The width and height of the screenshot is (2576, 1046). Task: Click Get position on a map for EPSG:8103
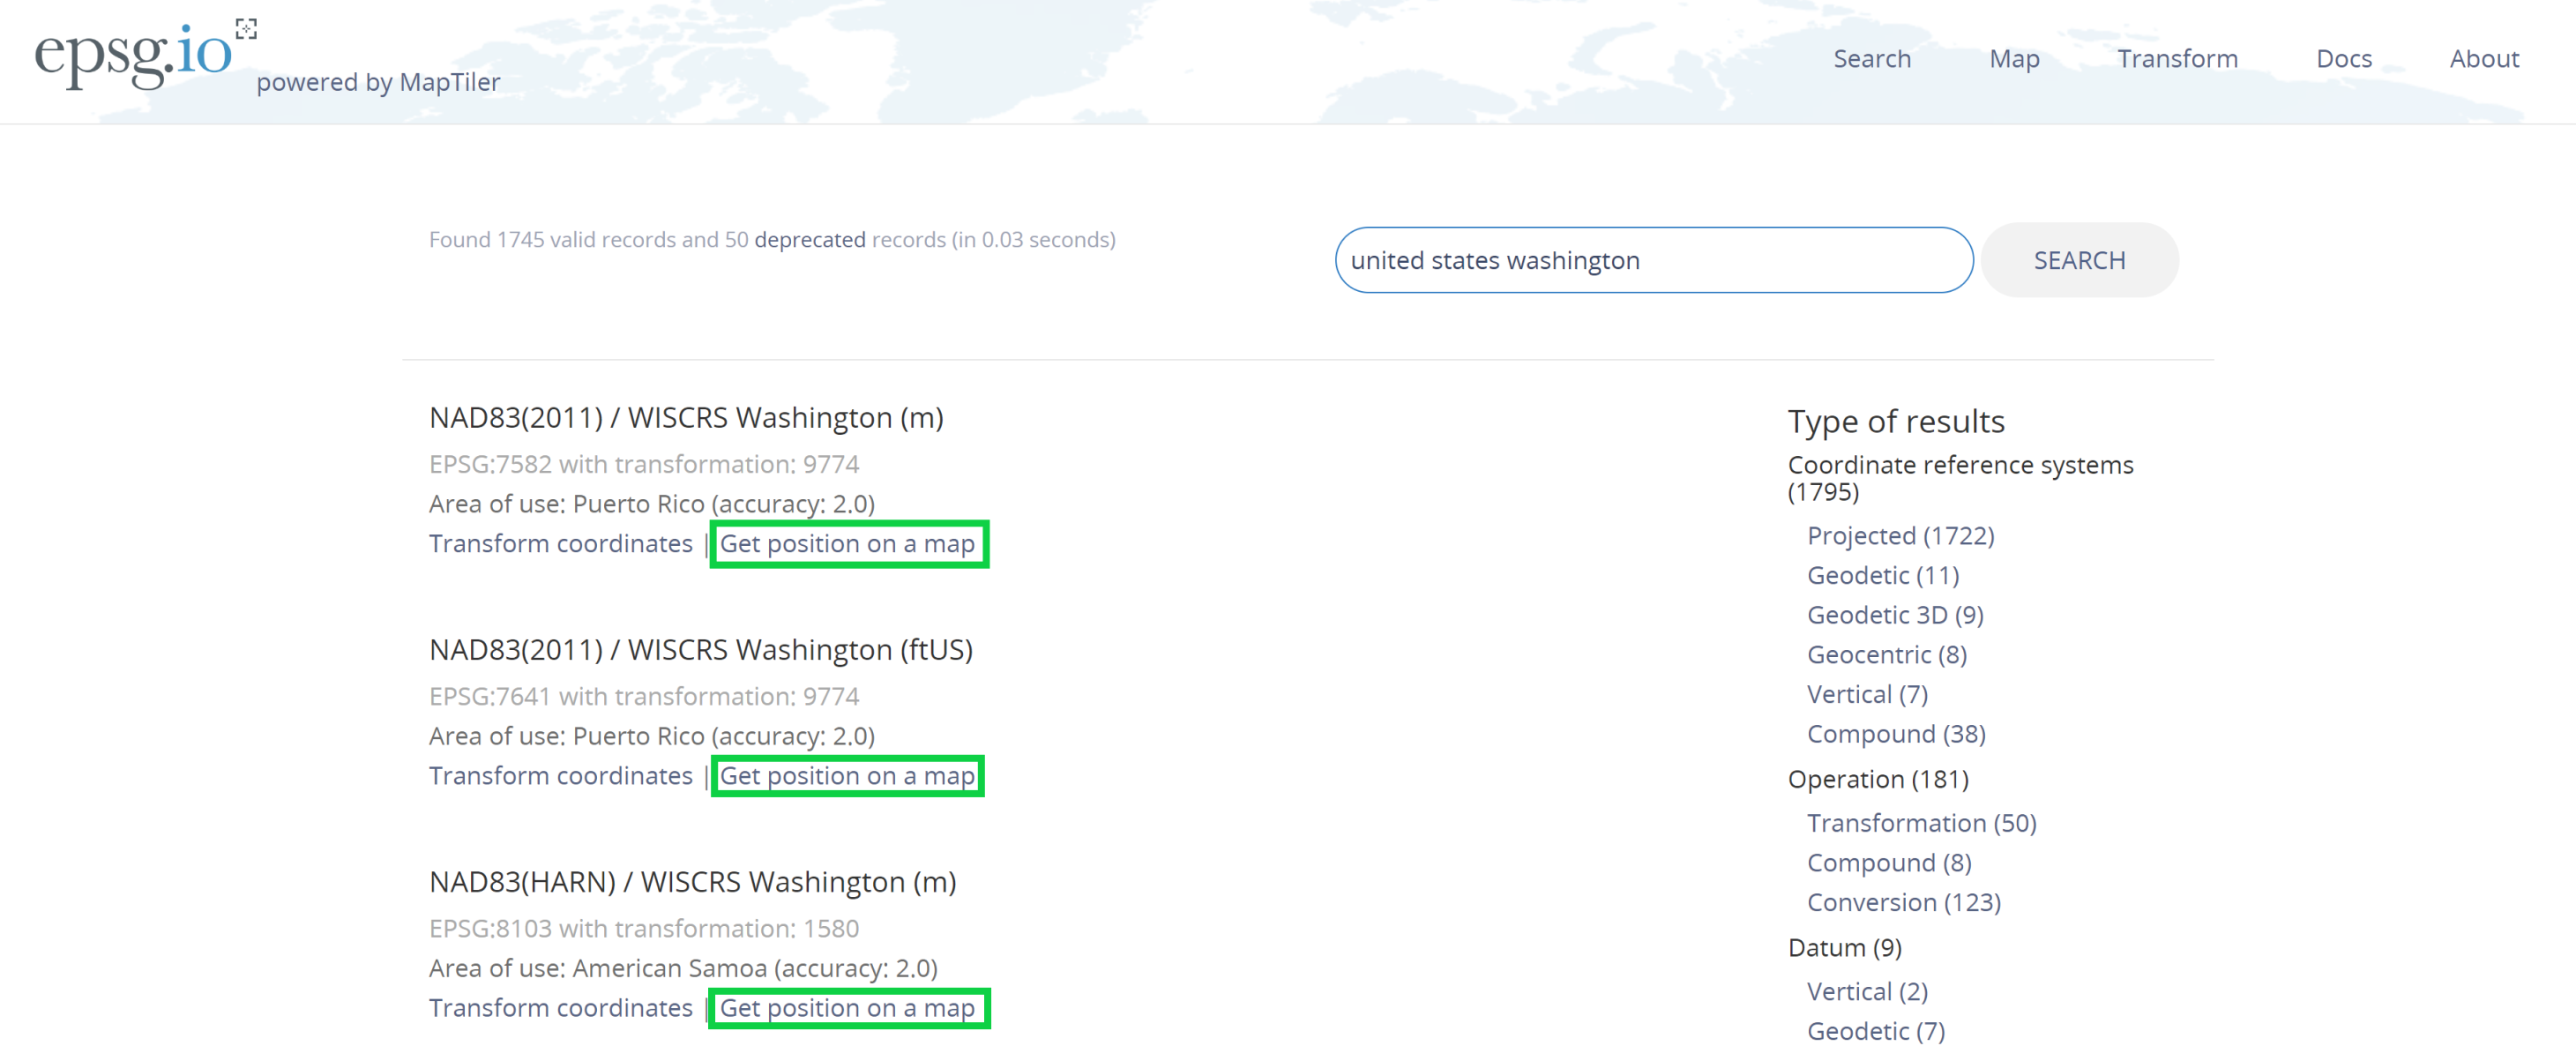tap(846, 1008)
